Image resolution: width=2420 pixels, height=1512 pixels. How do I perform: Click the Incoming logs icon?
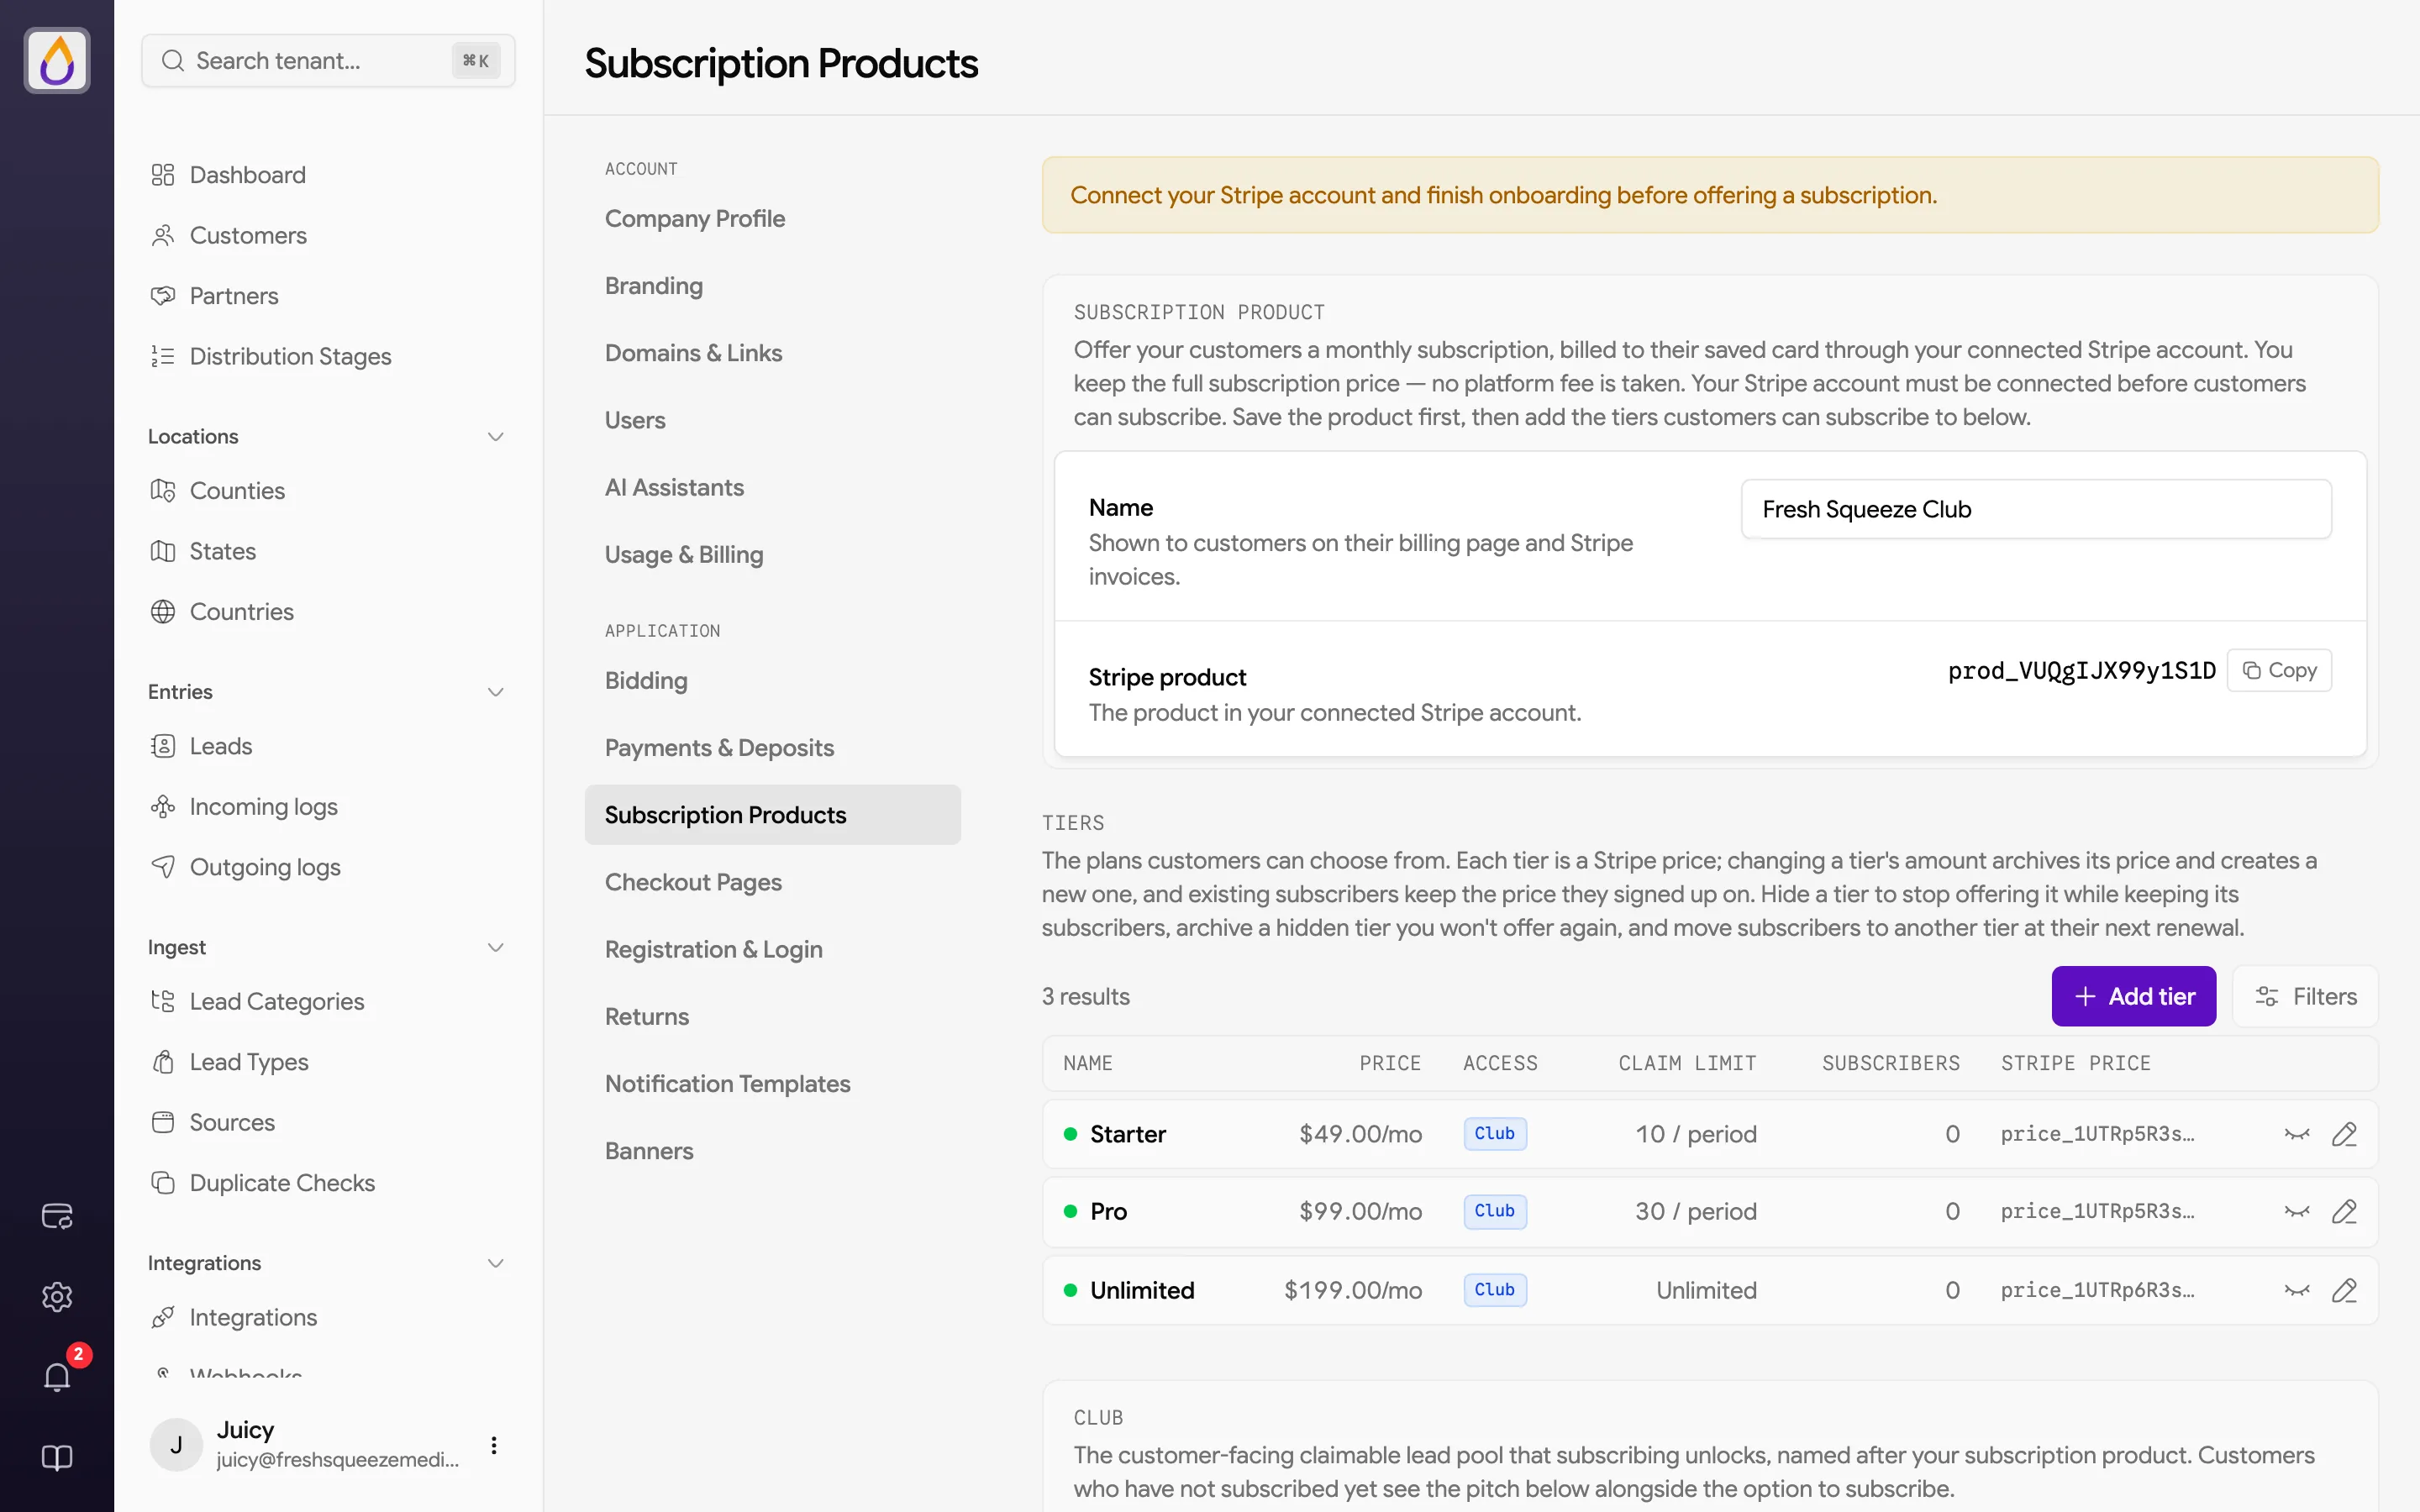point(163,807)
